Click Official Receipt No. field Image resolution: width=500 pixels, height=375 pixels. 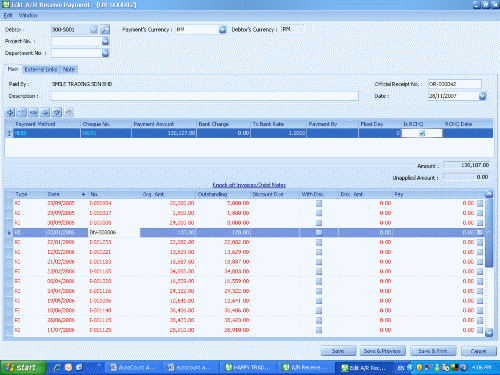coord(455,84)
